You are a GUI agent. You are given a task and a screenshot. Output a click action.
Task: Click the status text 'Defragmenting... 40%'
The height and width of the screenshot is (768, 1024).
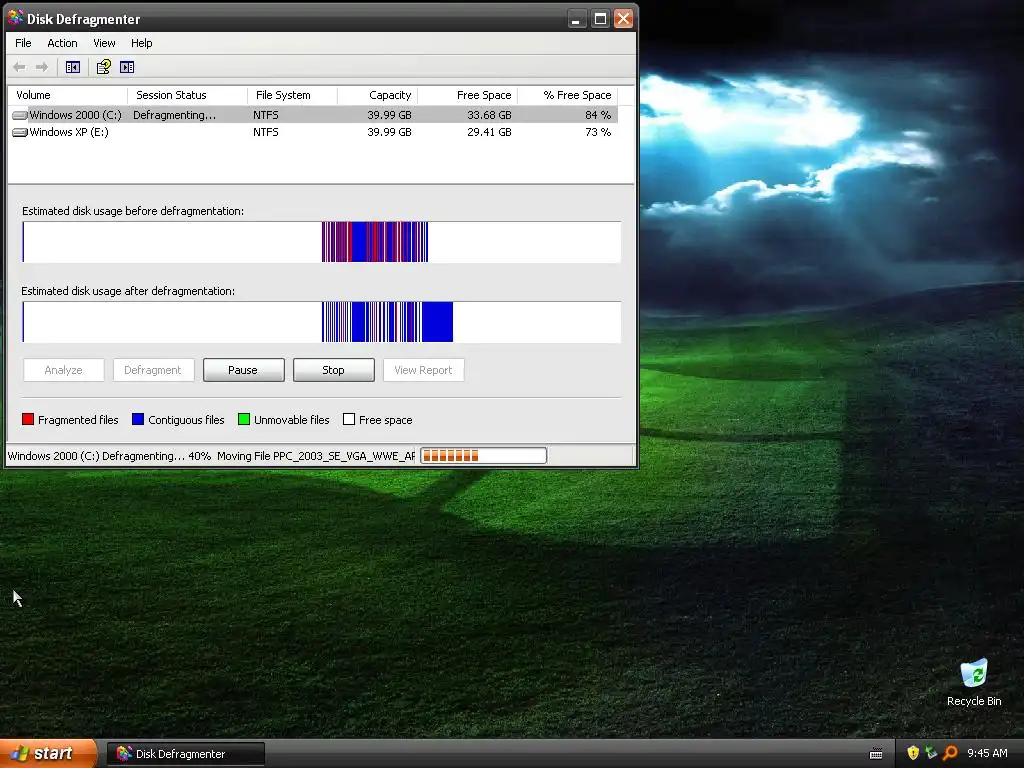157,456
